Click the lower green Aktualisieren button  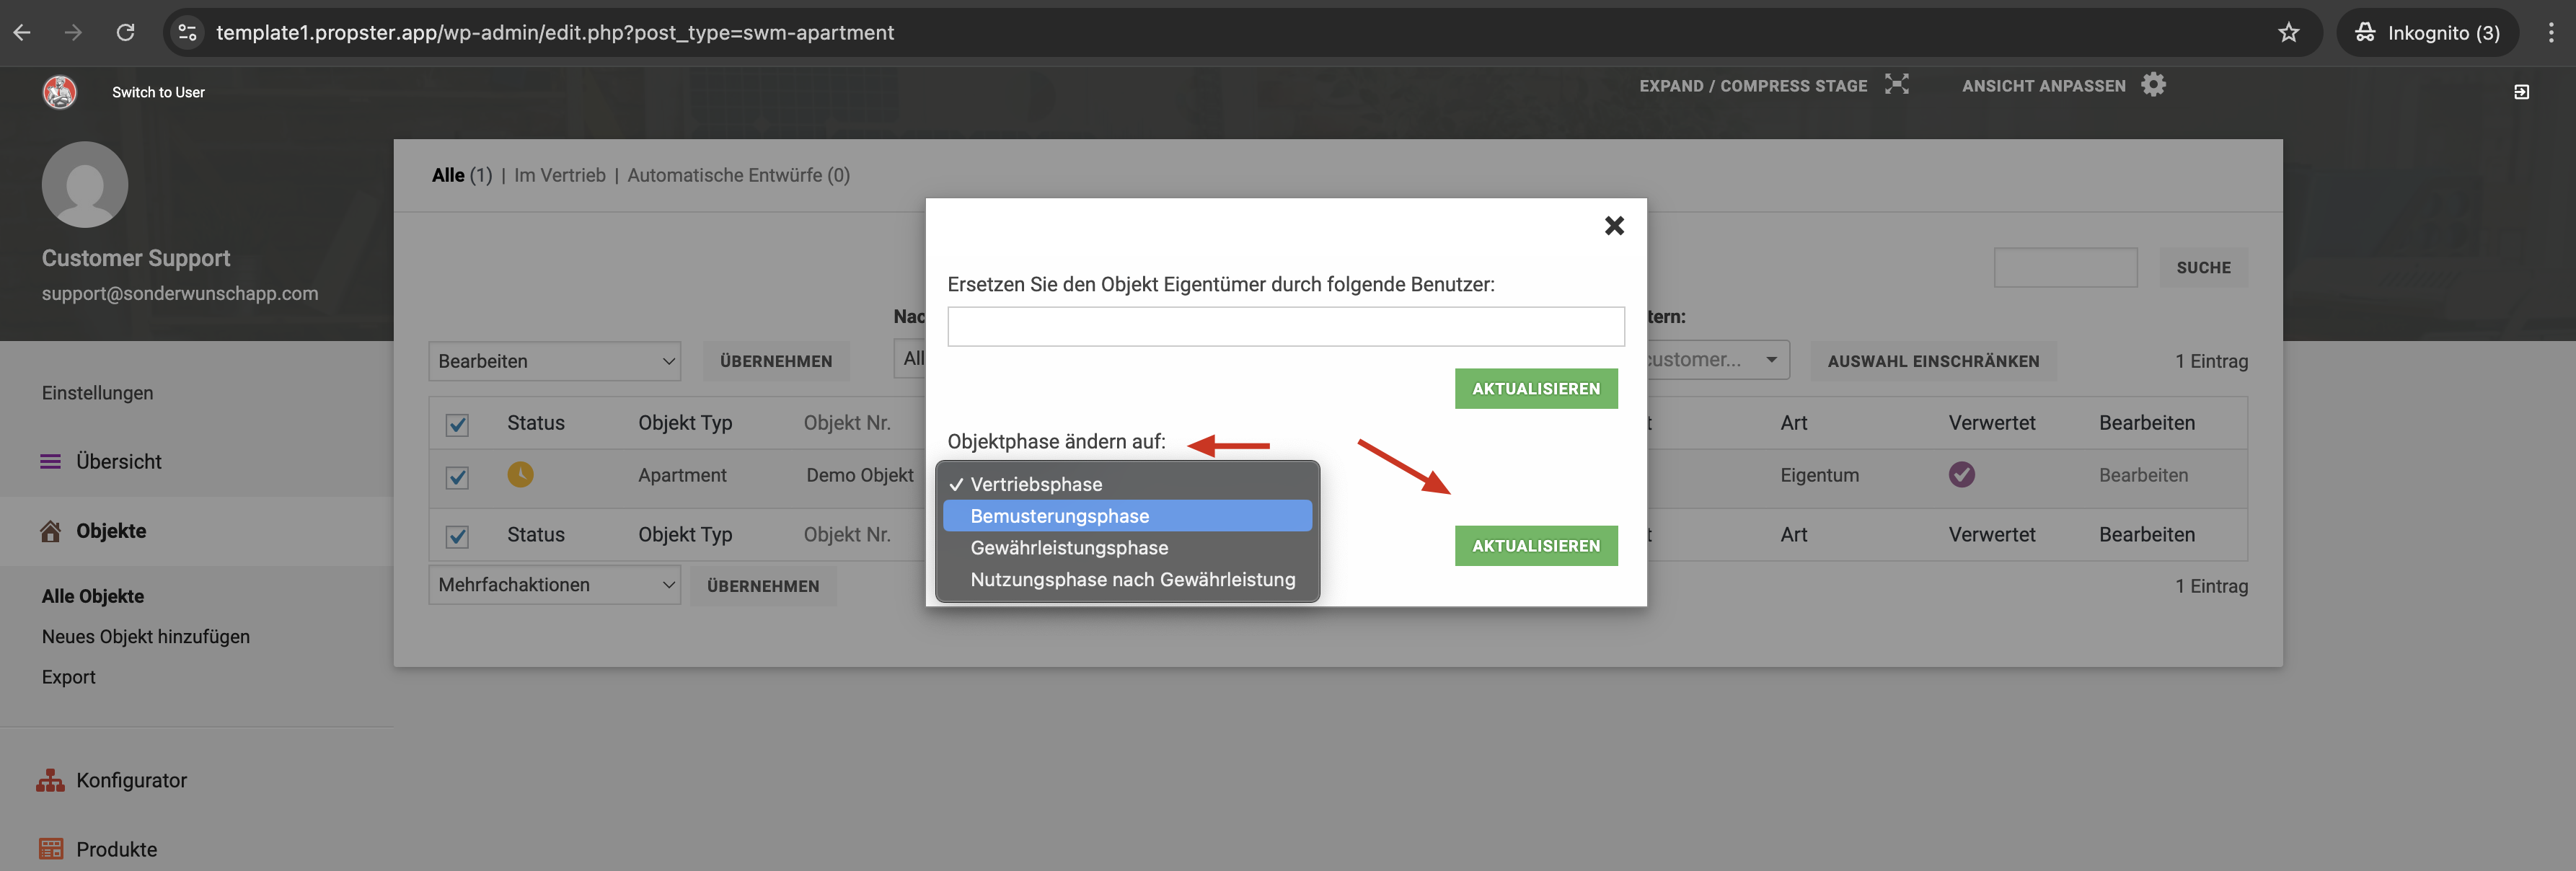tap(1535, 546)
